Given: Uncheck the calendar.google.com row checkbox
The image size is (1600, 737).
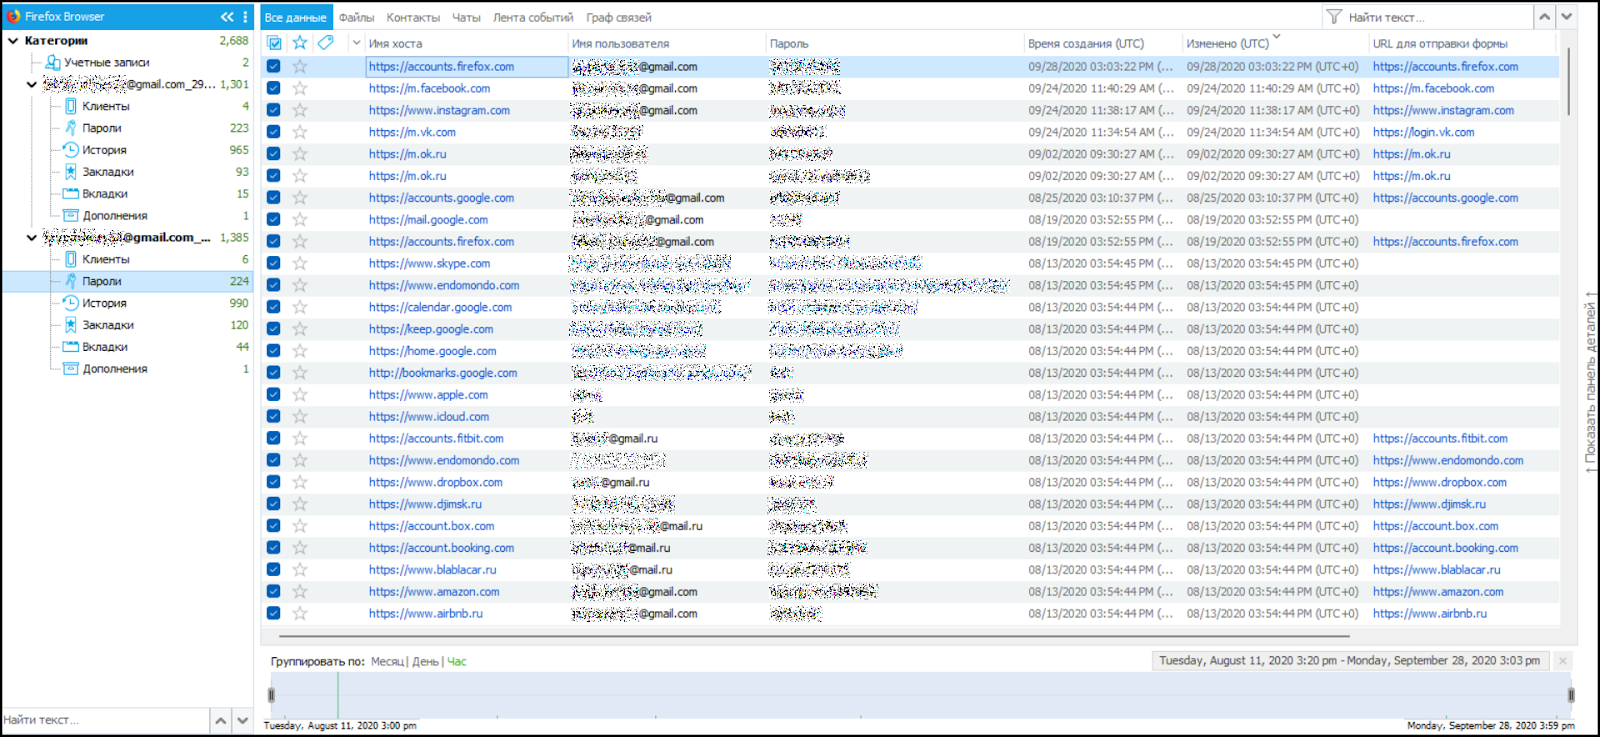Looking at the screenshot, I should (274, 307).
